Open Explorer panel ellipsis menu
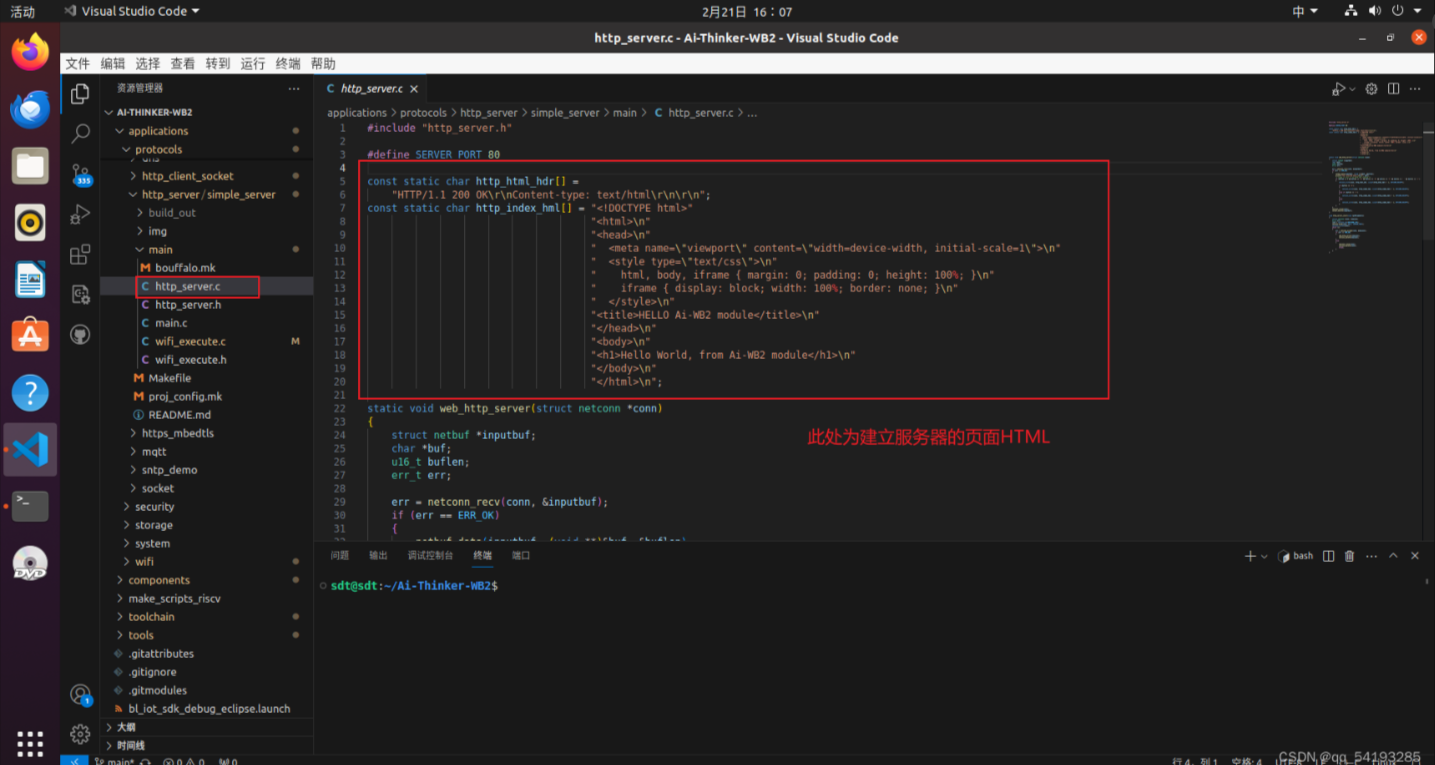Viewport: 1435px width, 765px height. [294, 88]
